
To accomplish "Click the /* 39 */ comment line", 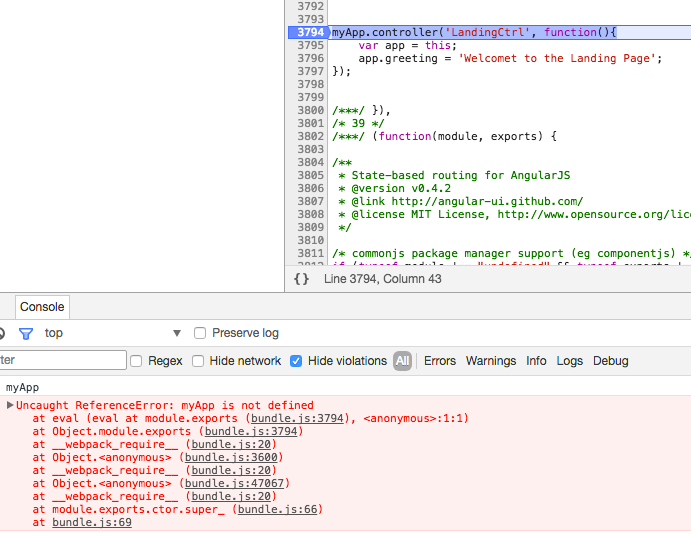I will point(358,123).
